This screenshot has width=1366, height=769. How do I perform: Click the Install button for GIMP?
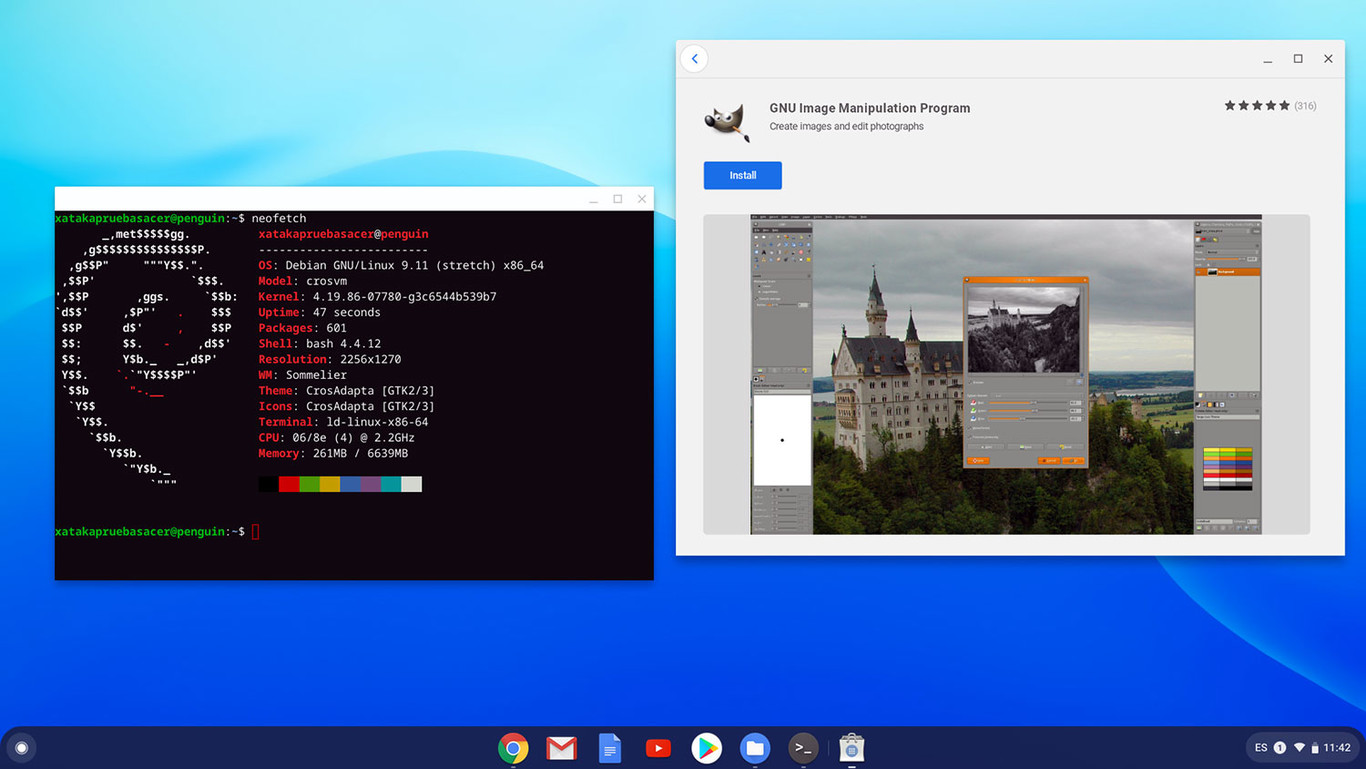tap(742, 175)
